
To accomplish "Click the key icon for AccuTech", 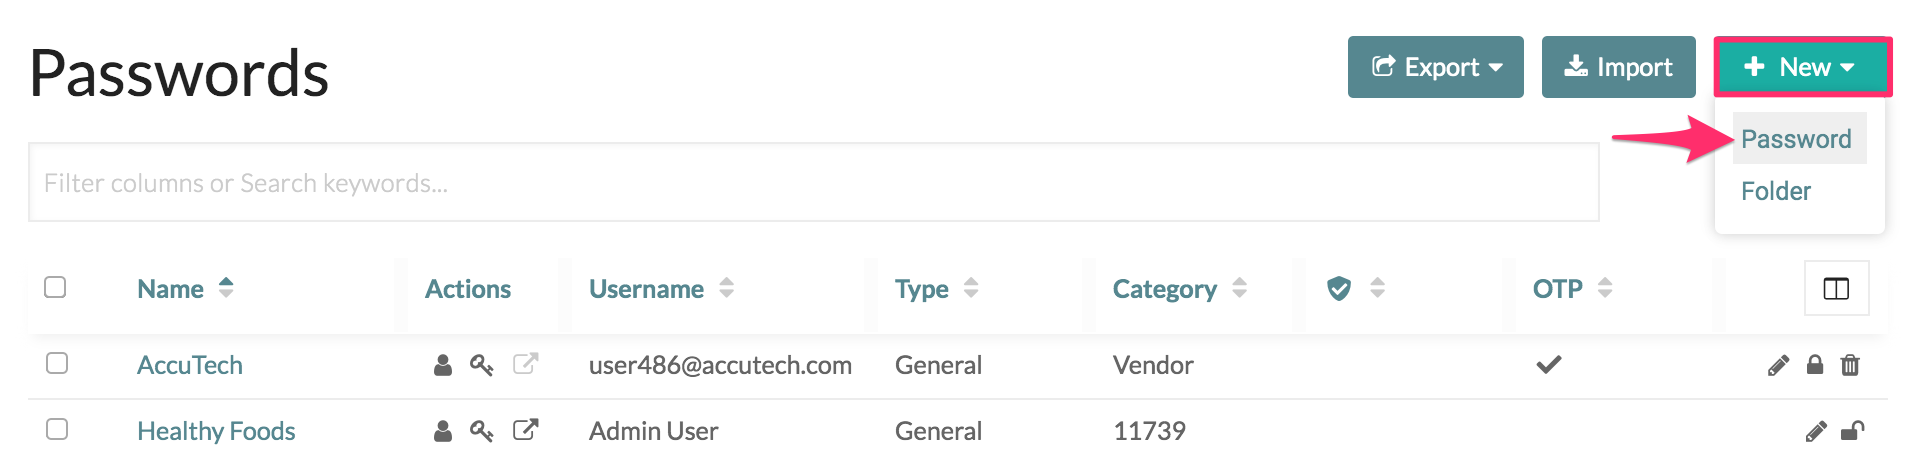I will [482, 365].
